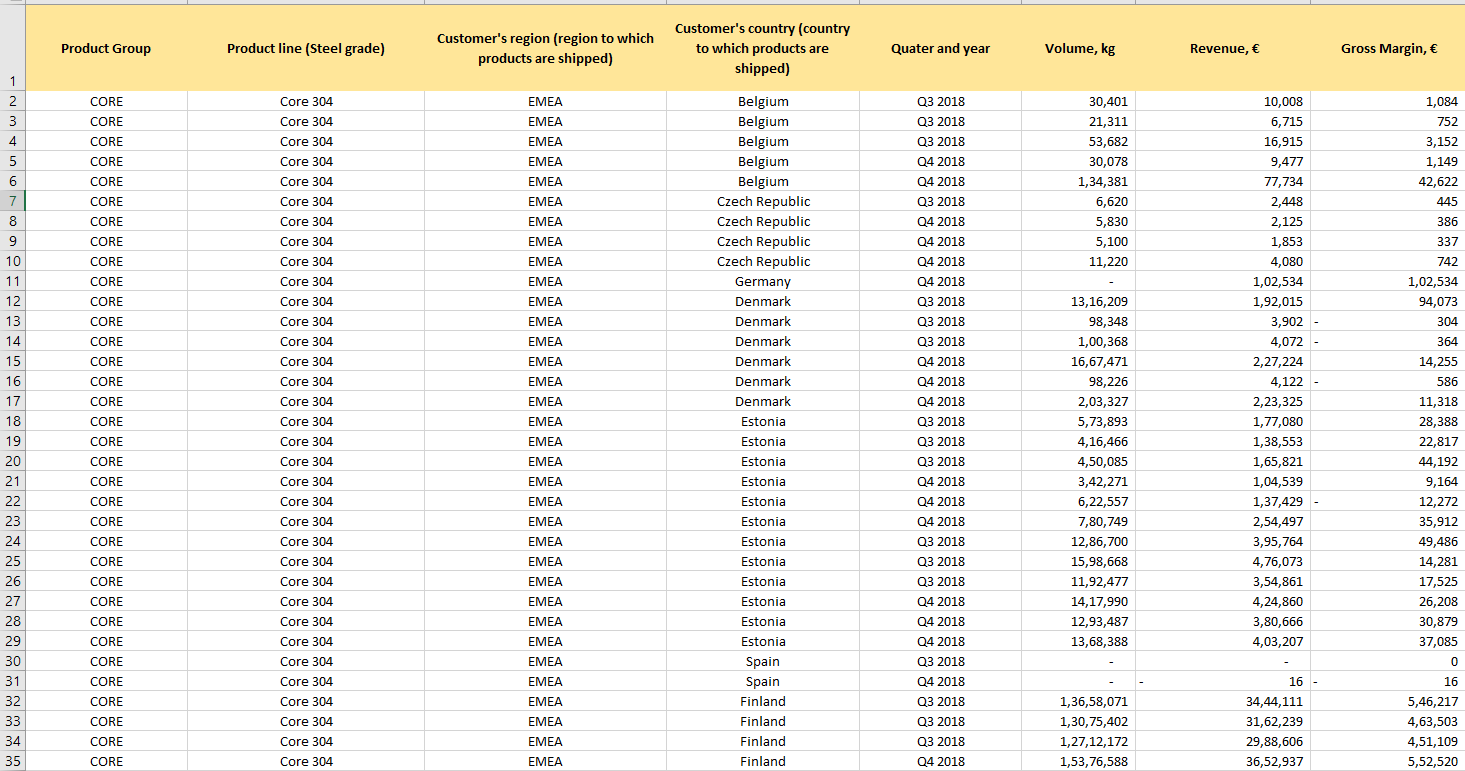Select row number 1 header
Screen dimensions: 1465x771
pos(12,48)
